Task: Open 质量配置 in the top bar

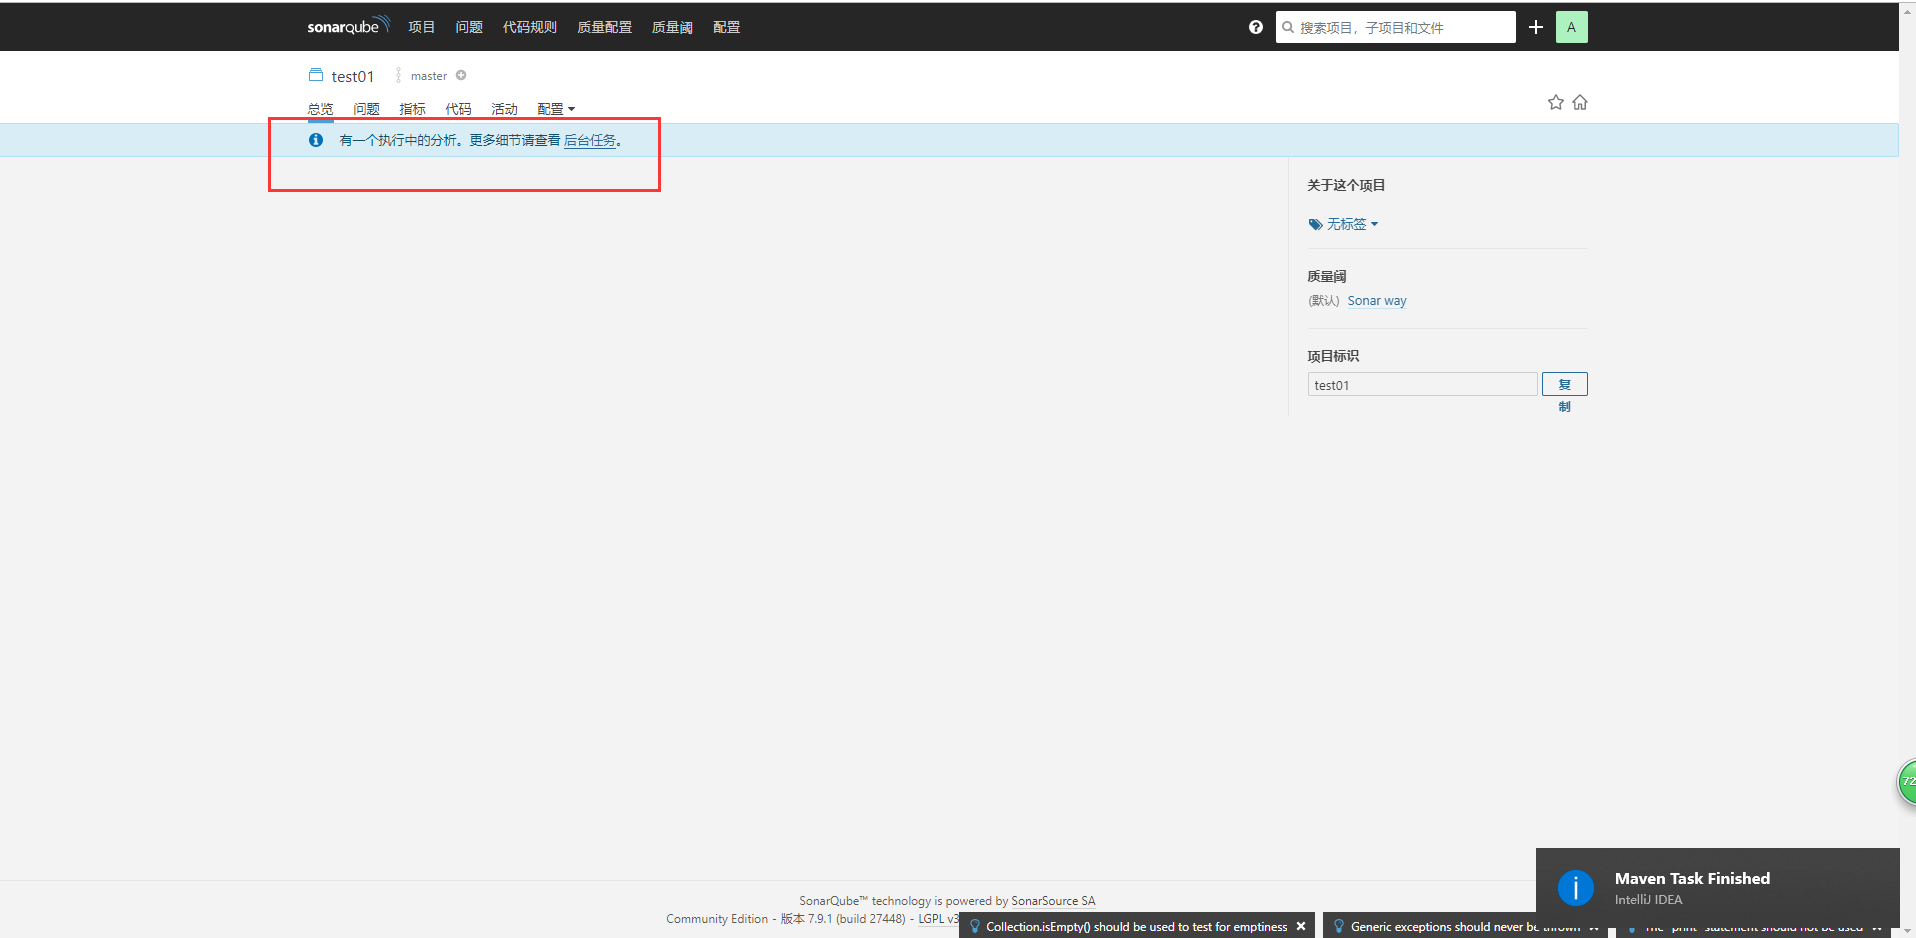Action: (x=604, y=27)
